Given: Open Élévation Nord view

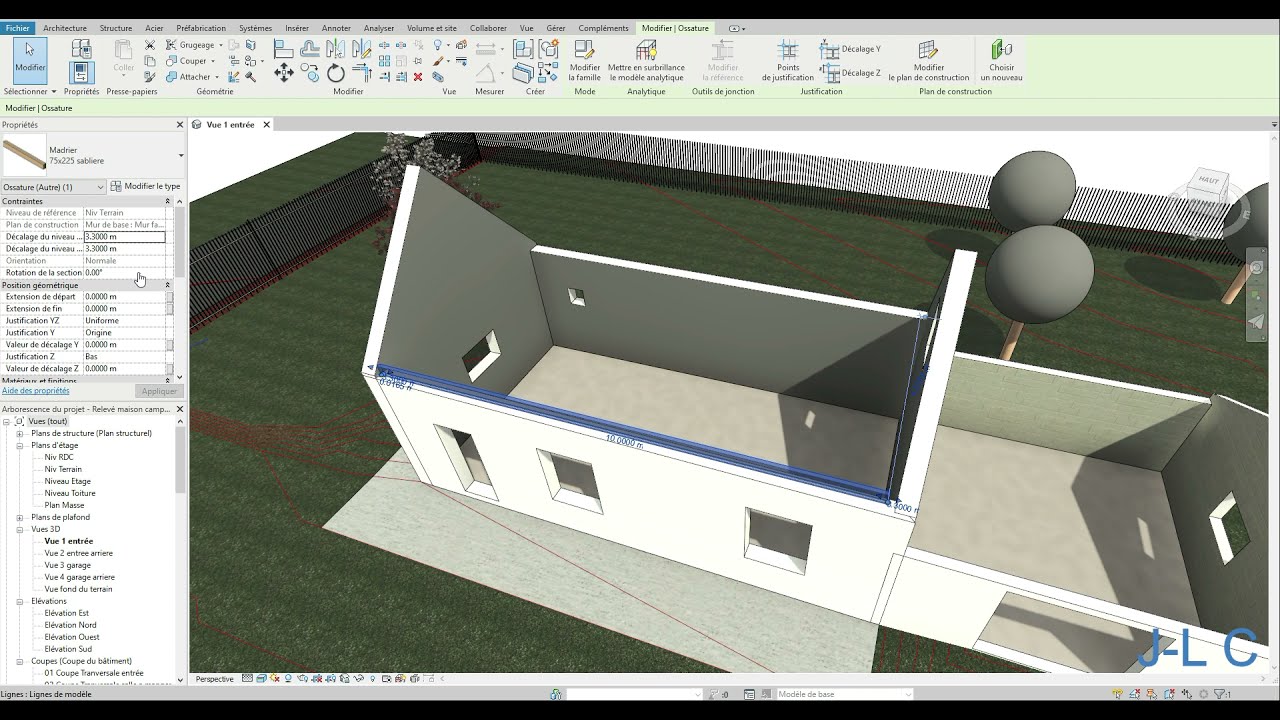Looking at the screenshot, I should click(71, 625).
